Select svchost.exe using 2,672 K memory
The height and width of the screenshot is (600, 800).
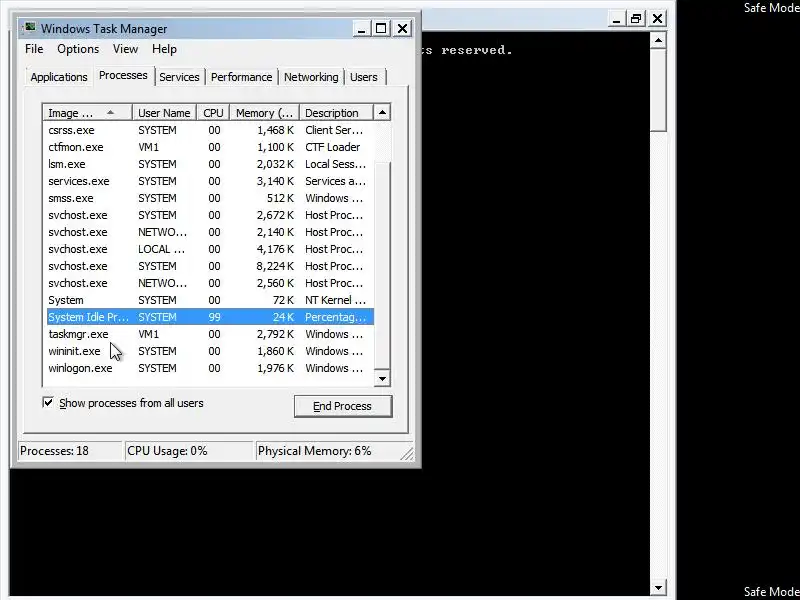pos(210,215)
